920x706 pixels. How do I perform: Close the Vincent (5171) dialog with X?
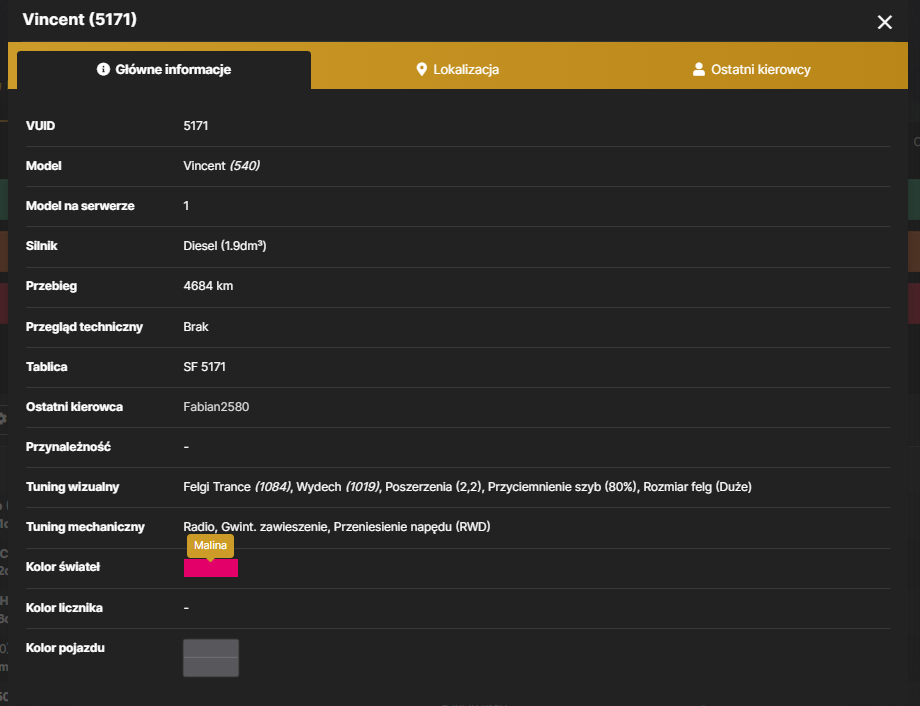884,22
